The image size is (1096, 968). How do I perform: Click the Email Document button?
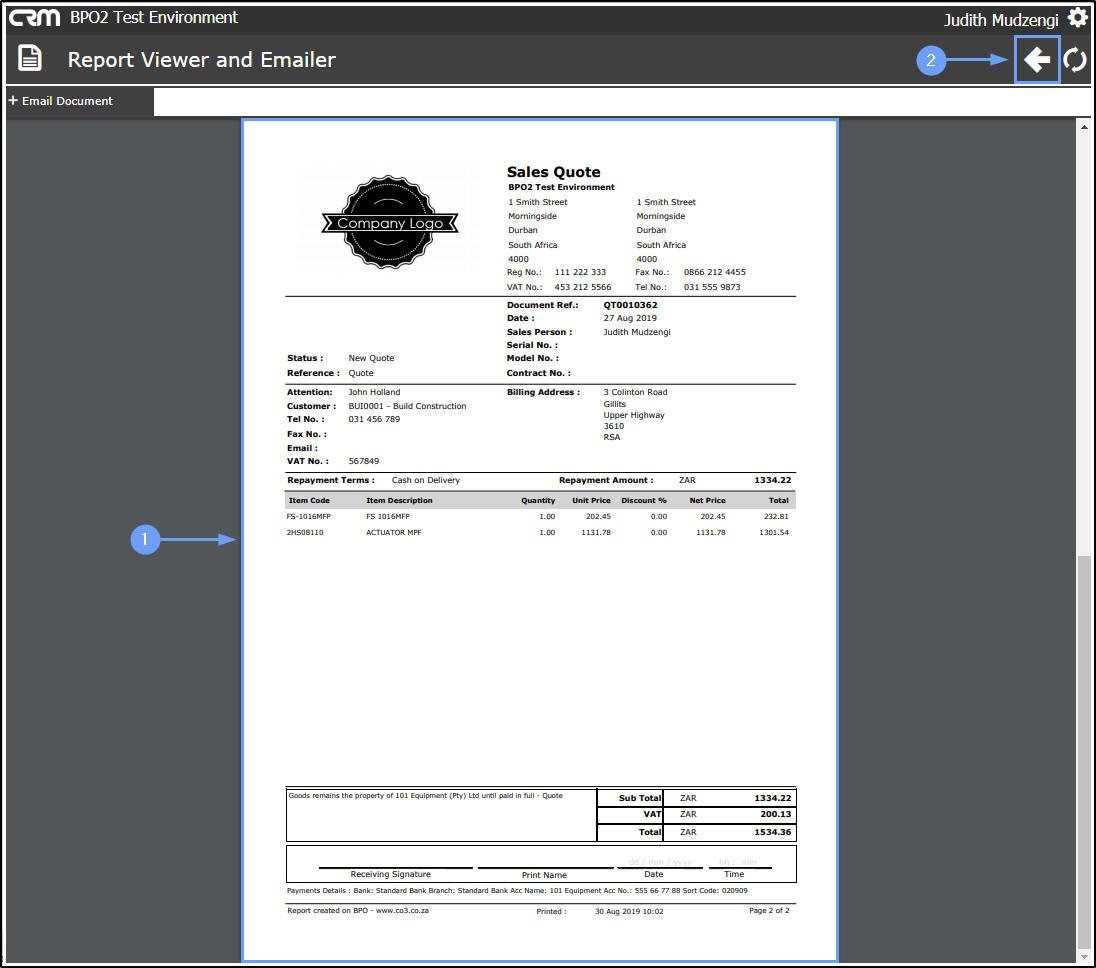pyautogui.click(x=61, y=101)
